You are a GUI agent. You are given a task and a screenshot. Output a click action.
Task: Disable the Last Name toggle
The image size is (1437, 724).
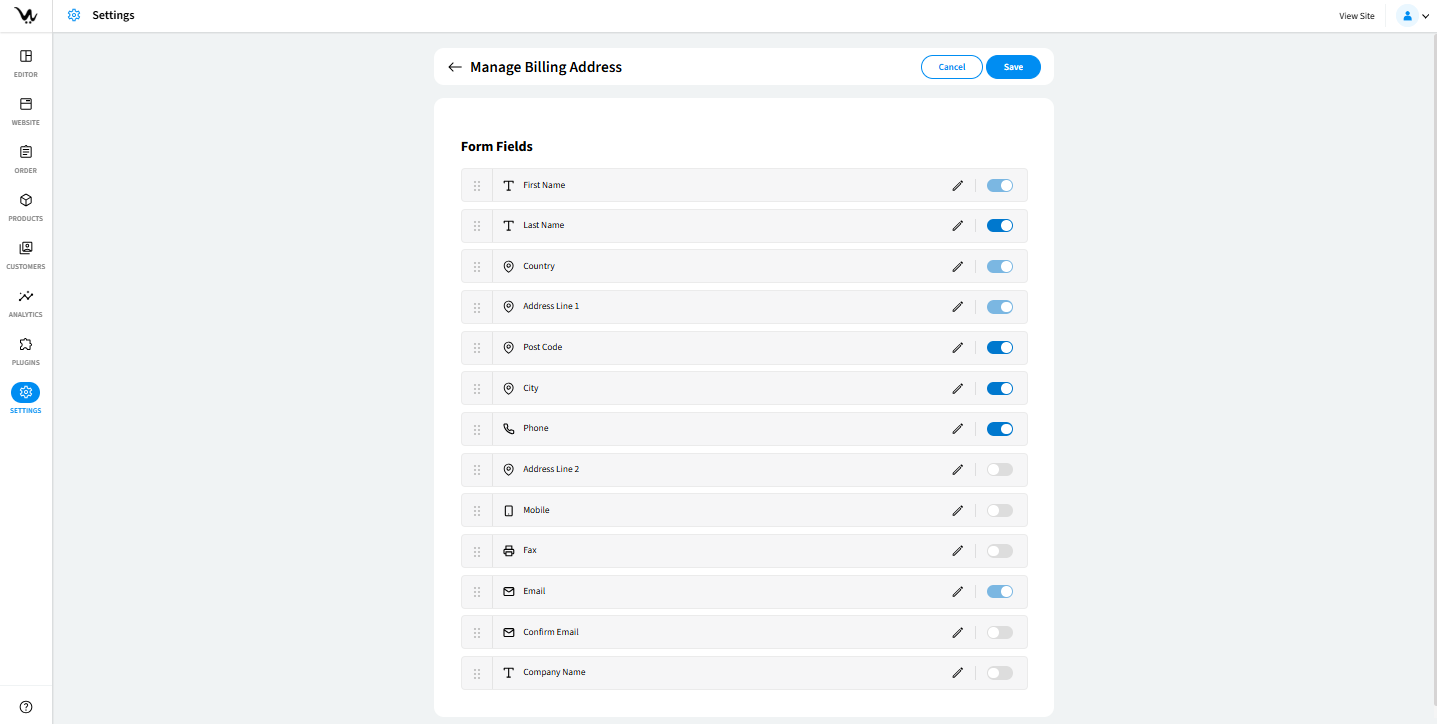tap(999, 226)
